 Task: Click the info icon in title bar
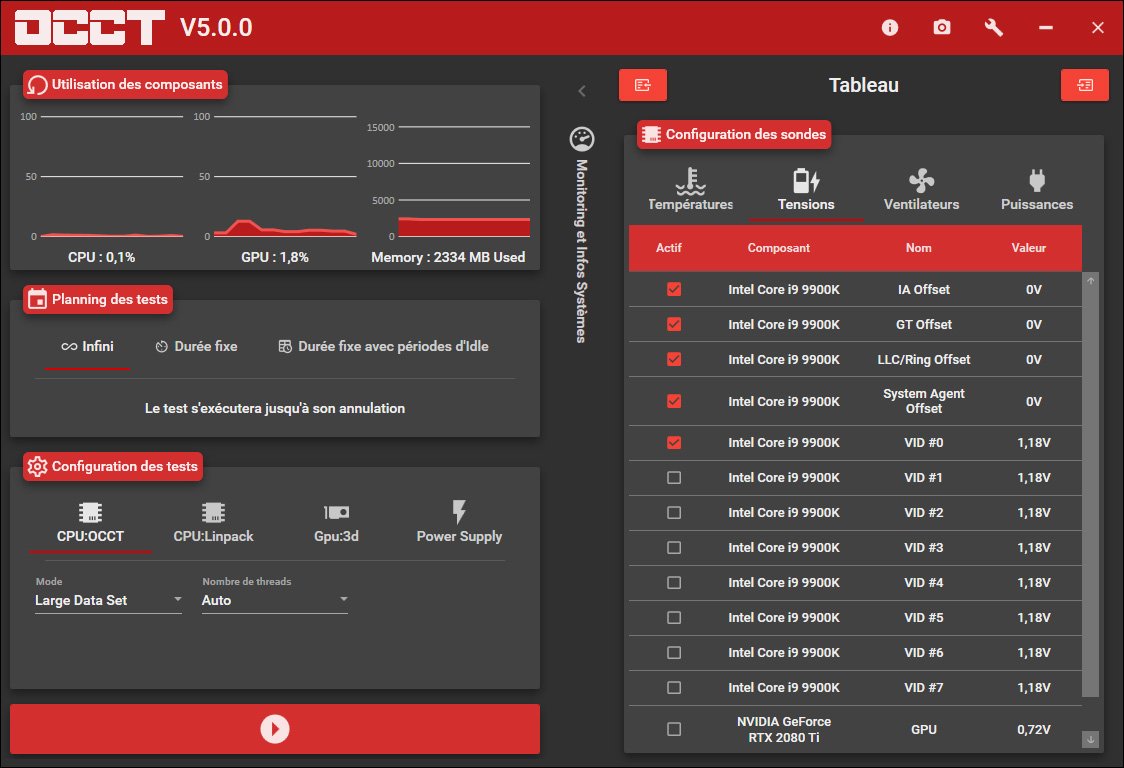890,28
